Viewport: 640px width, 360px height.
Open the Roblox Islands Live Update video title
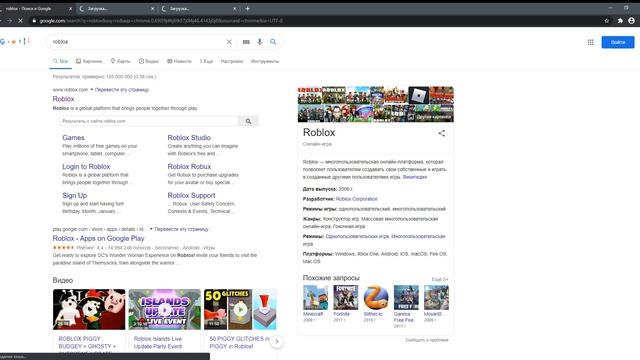coord(158,342)
